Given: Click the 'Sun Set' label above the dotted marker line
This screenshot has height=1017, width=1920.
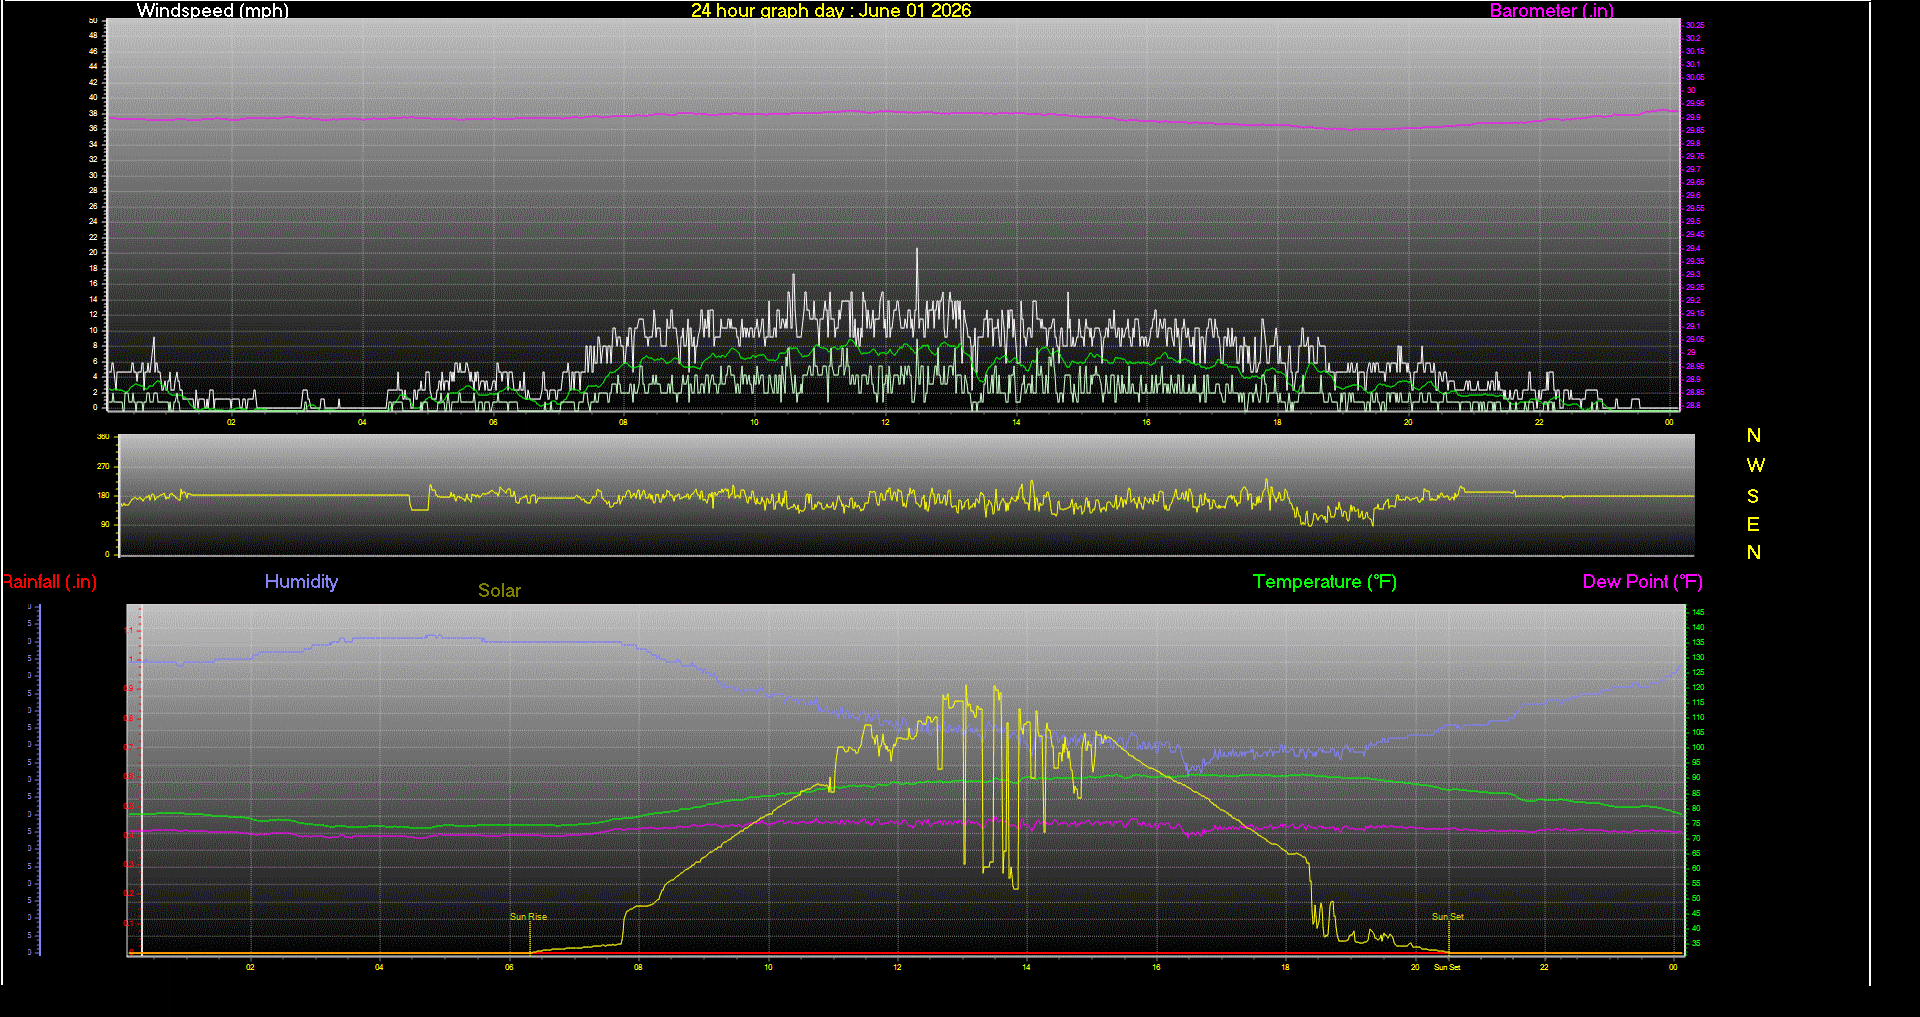Looking at the screenshot, I should pyautogui.click(x=1447, y=916).
